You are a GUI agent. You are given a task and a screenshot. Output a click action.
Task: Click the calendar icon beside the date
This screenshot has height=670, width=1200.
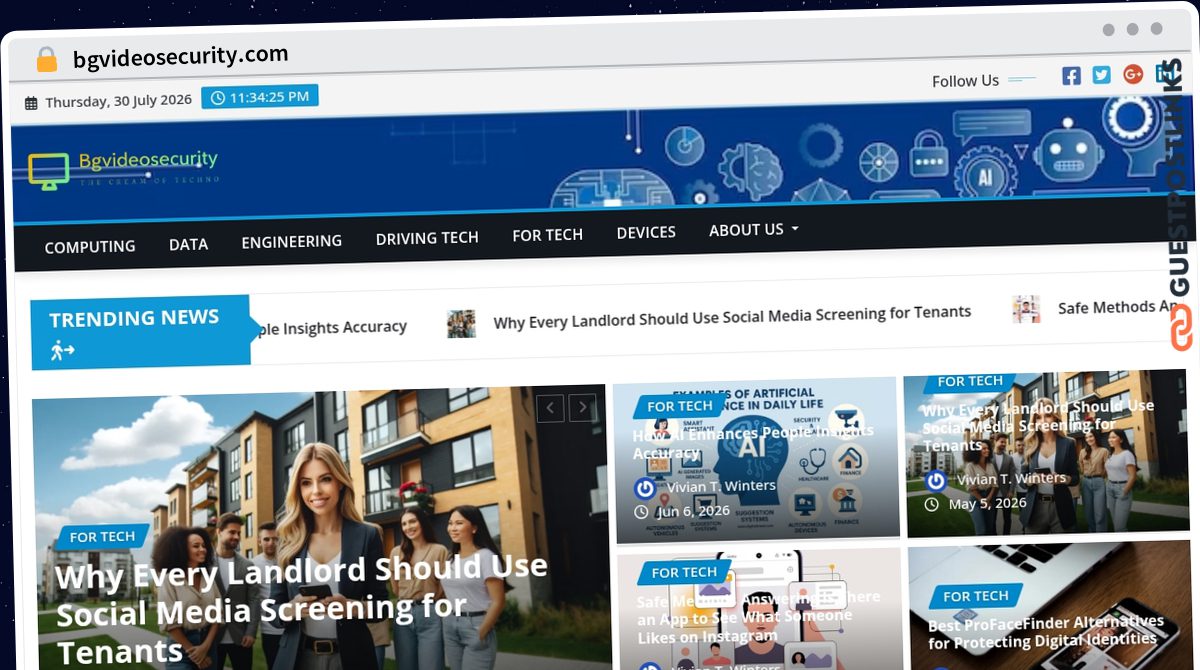point(31,103)
